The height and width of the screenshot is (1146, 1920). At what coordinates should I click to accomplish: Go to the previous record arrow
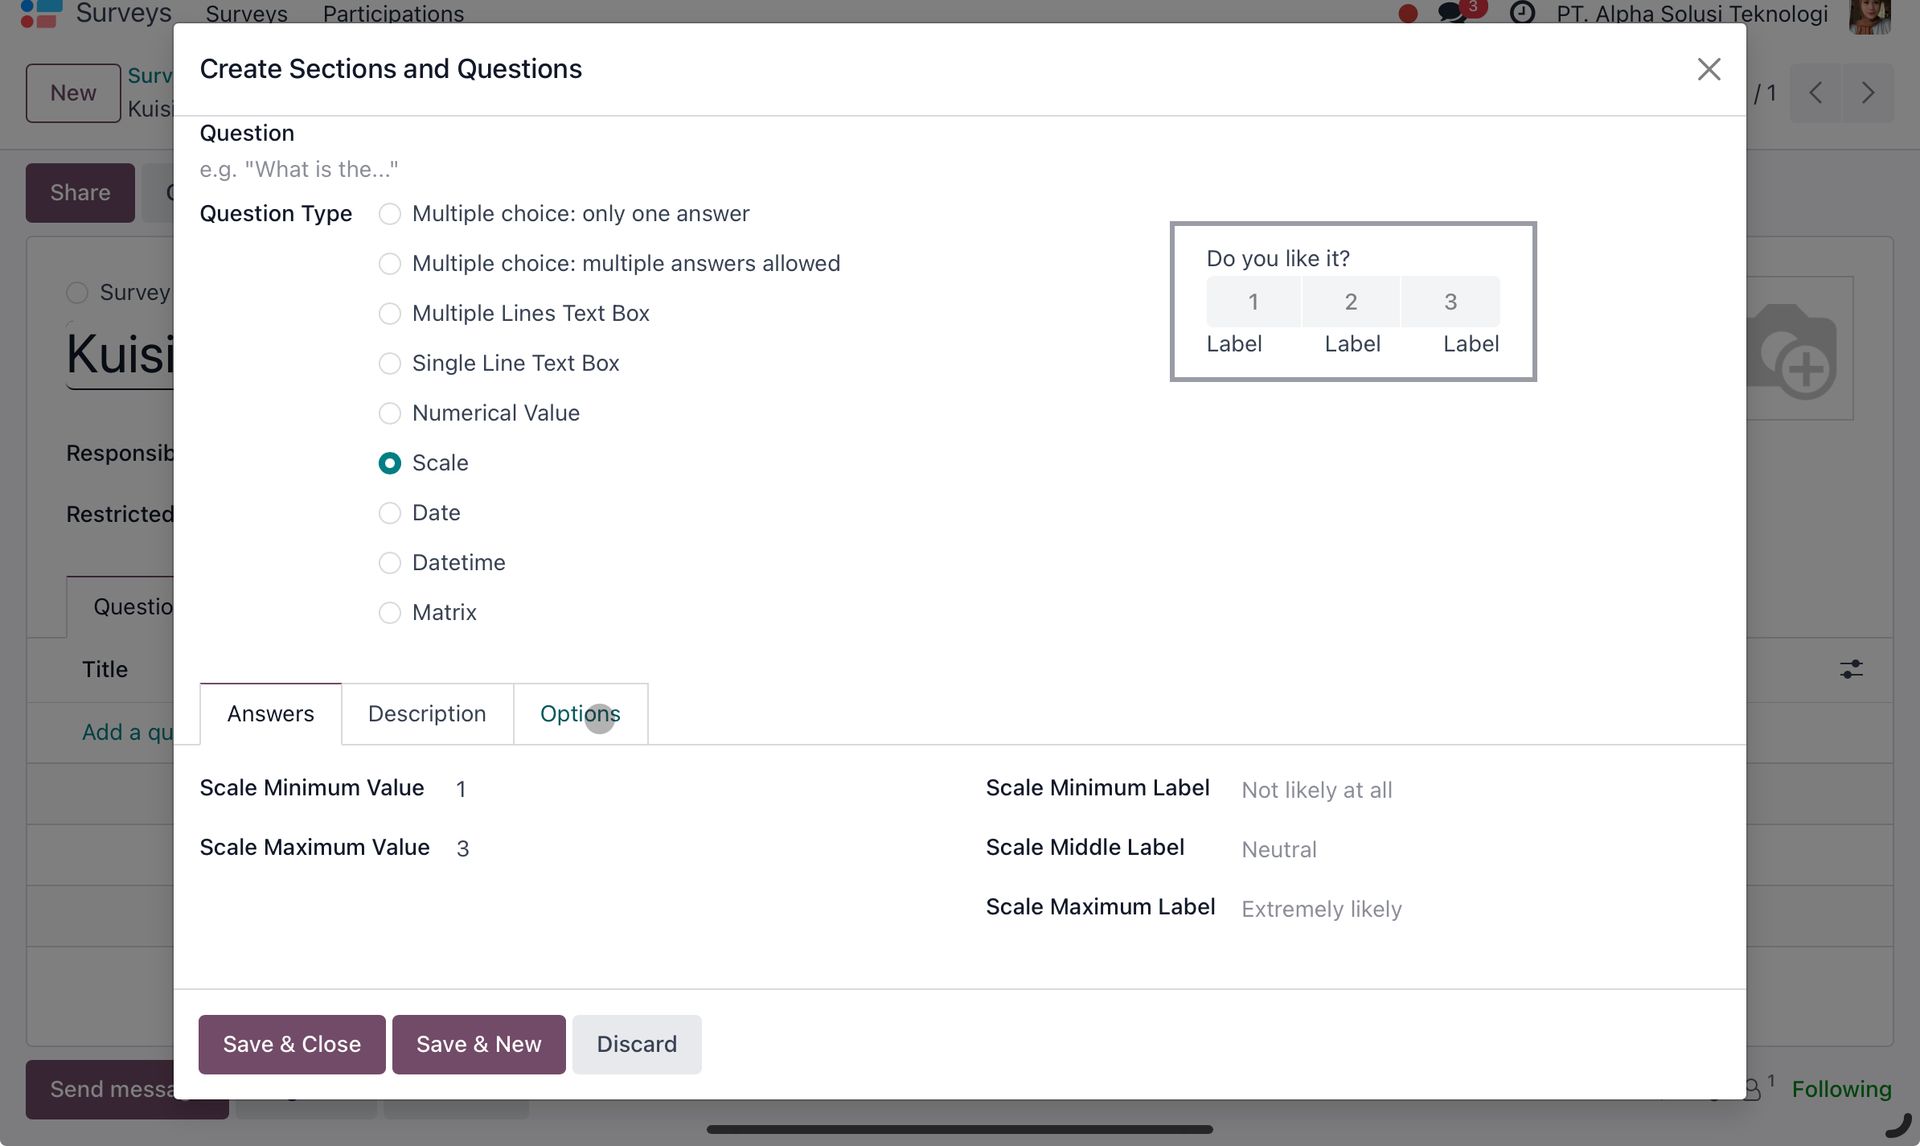tap(1815, 93)
